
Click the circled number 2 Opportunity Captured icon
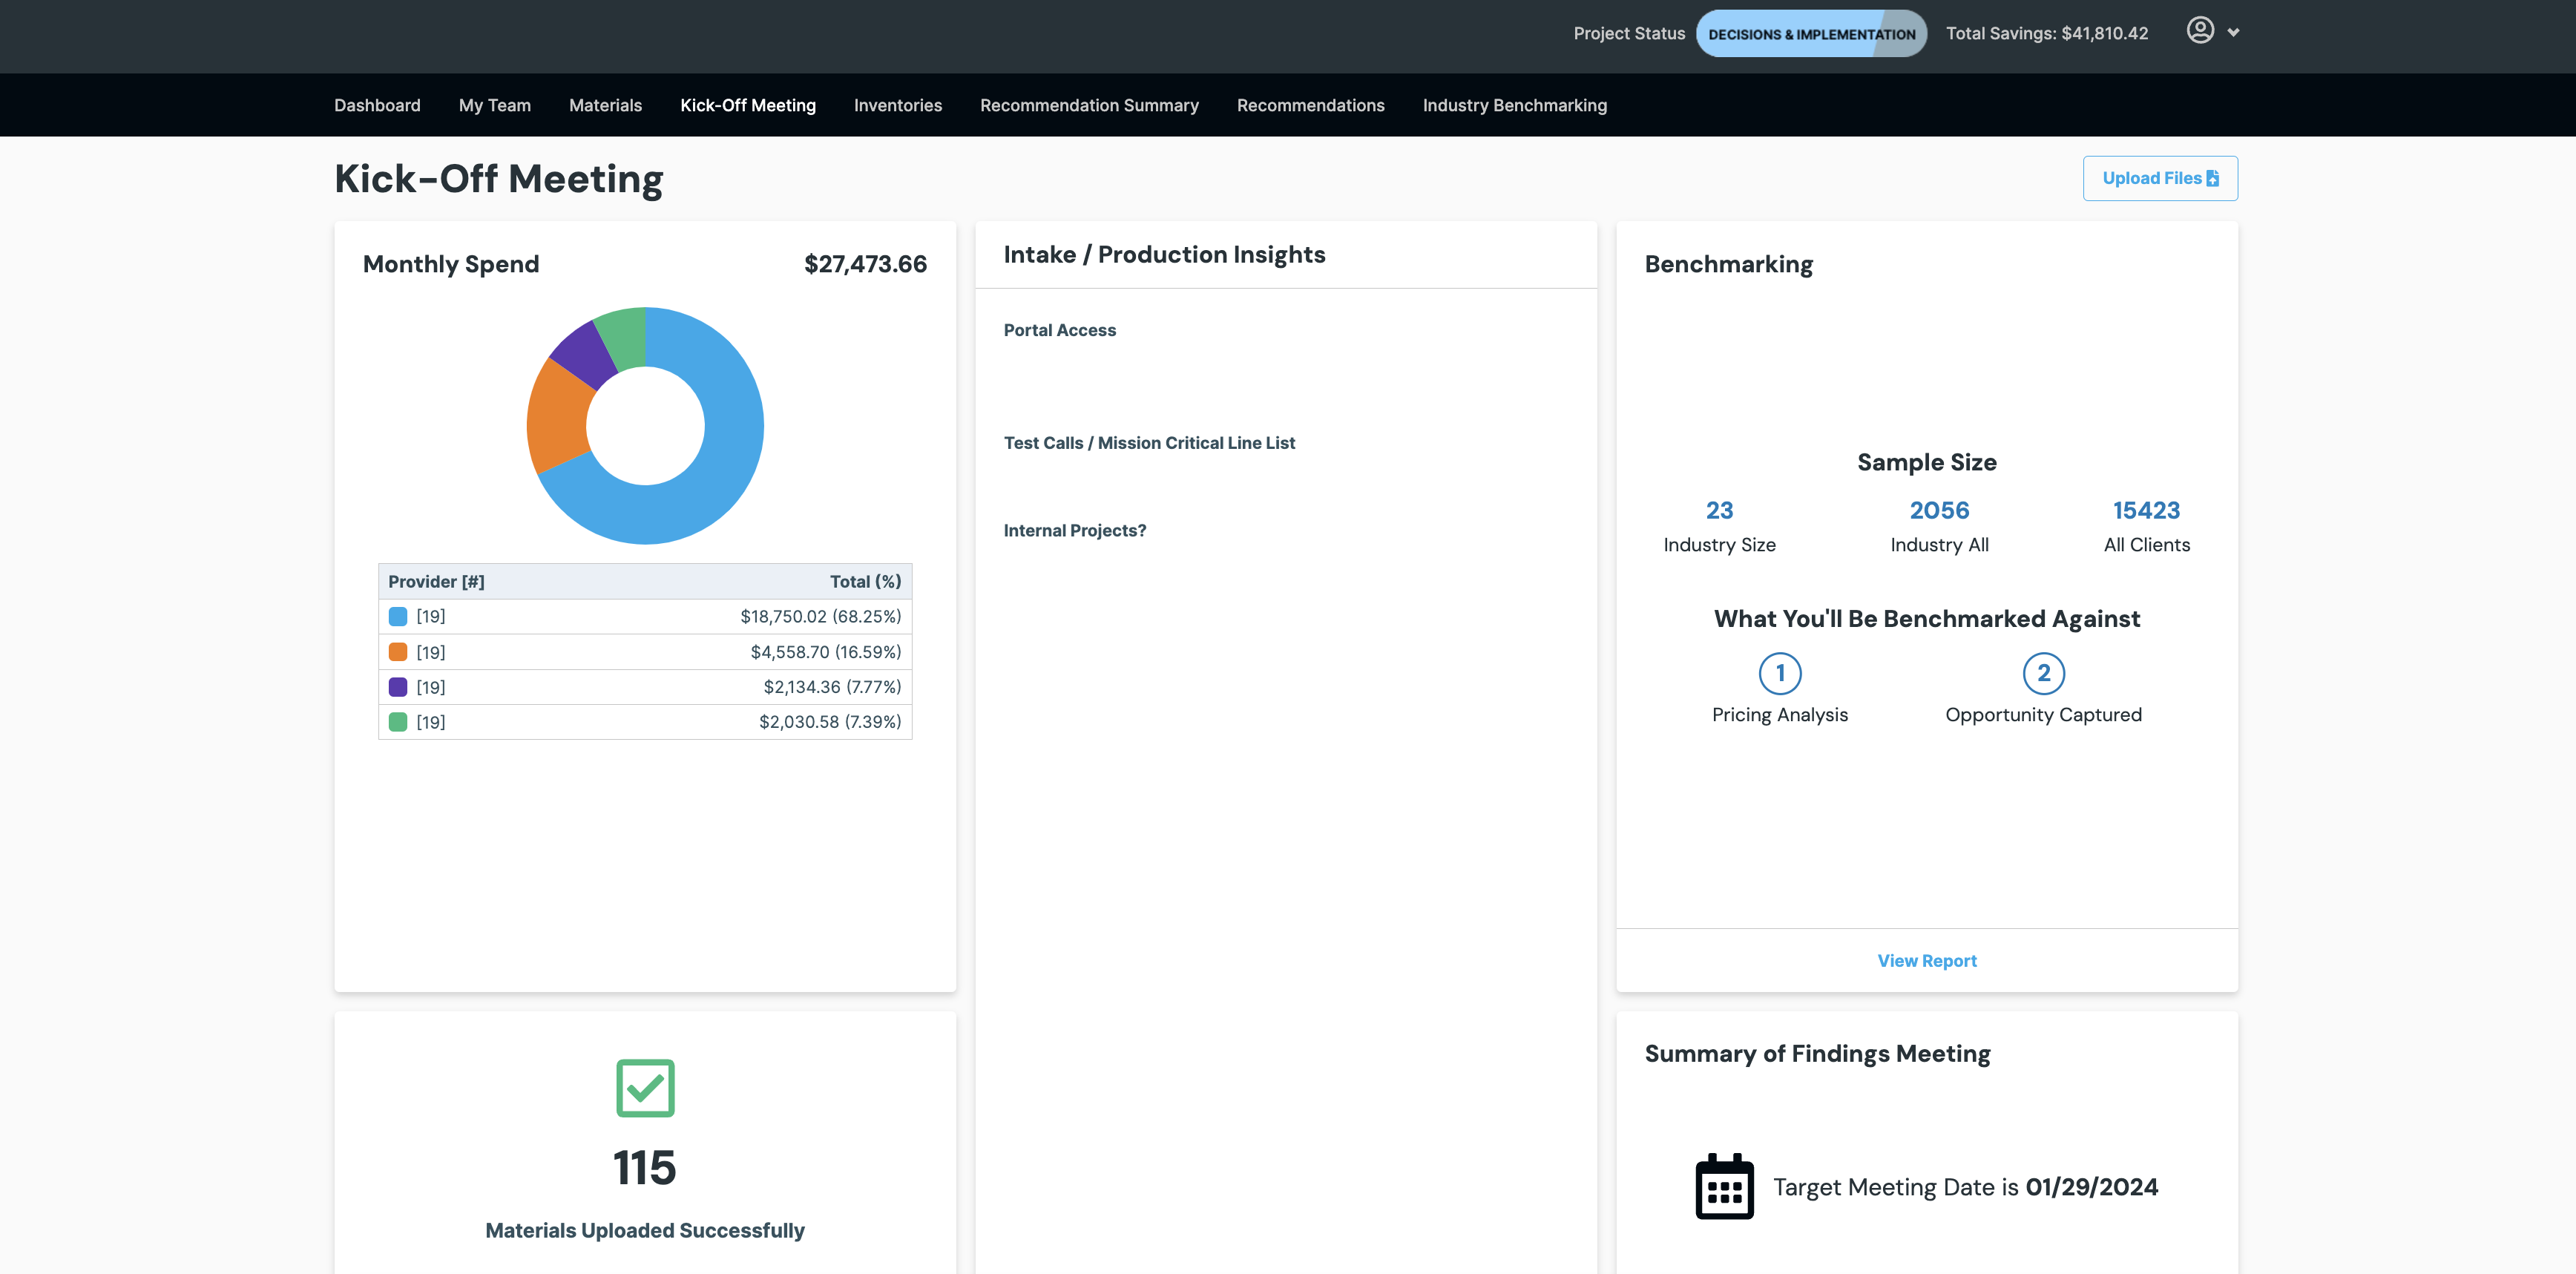pyautogui.click(x=2043, y=673)
